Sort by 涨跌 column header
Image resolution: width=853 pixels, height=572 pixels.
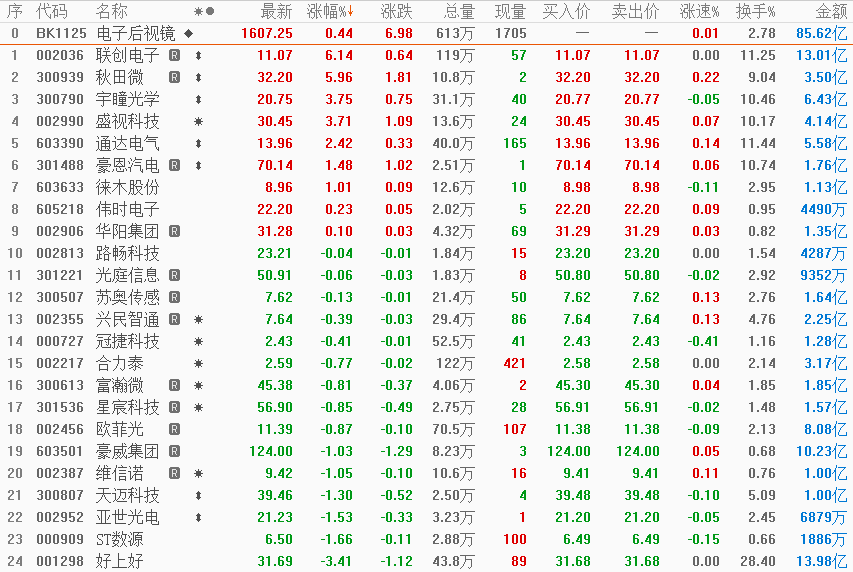click(x=397, y=11)
